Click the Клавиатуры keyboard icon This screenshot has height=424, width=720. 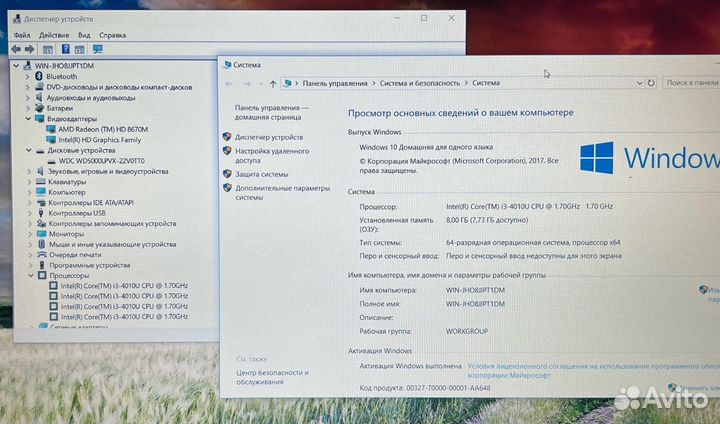point(40,182)
